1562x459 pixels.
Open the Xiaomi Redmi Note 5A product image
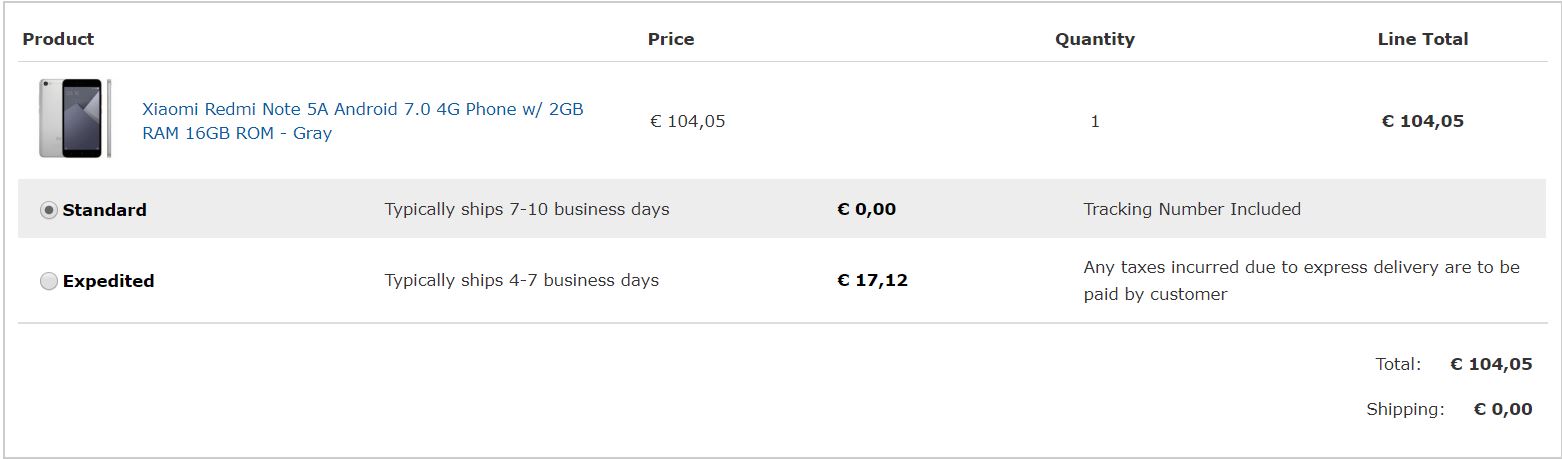click(75, 118)
